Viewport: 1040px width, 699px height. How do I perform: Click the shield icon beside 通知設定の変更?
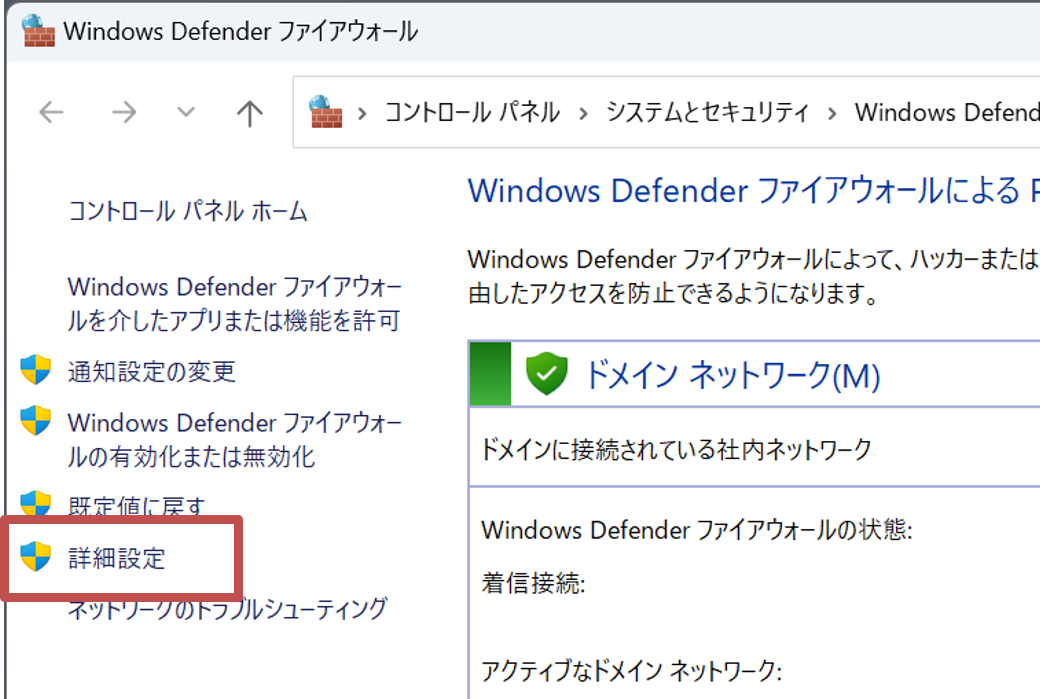click(x=36, y=370)
